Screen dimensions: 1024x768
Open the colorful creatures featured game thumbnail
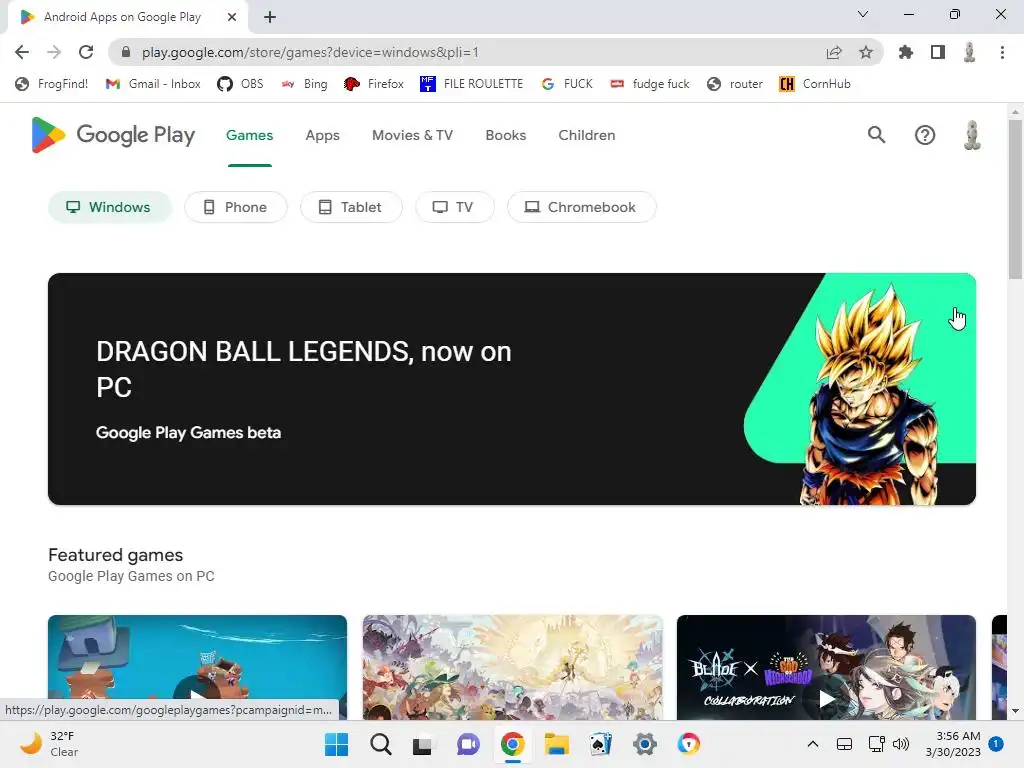(x=513, y=667)
